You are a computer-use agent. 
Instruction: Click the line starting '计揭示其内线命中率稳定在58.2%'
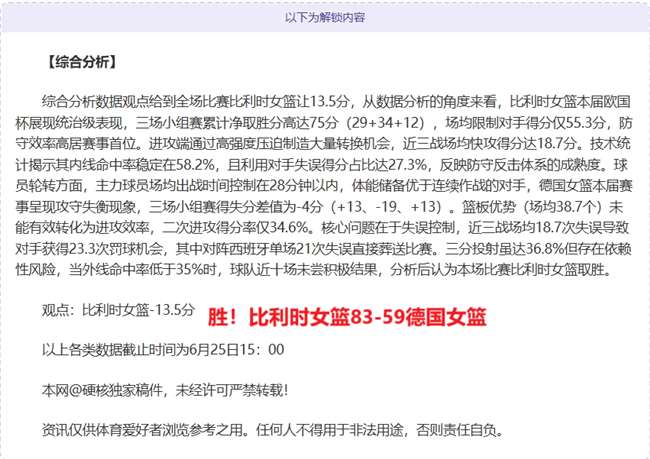tap(323, 165)
